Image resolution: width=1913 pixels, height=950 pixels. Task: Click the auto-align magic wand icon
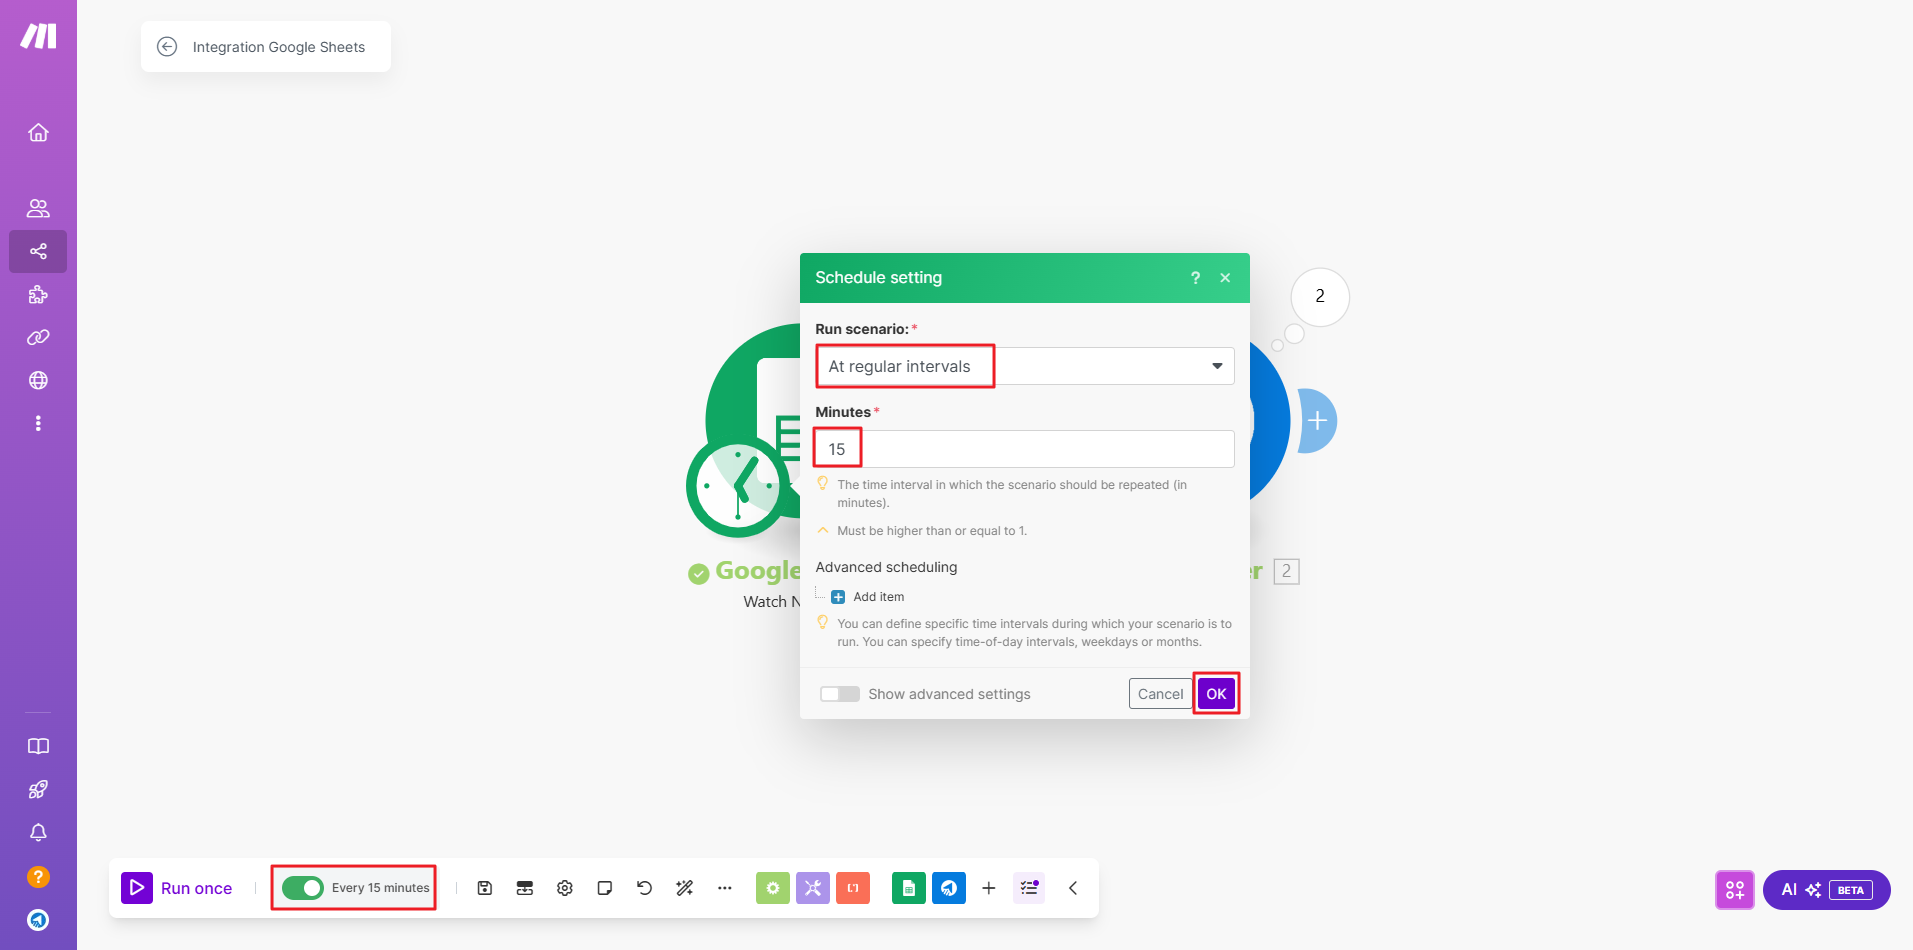click(685, 888)
